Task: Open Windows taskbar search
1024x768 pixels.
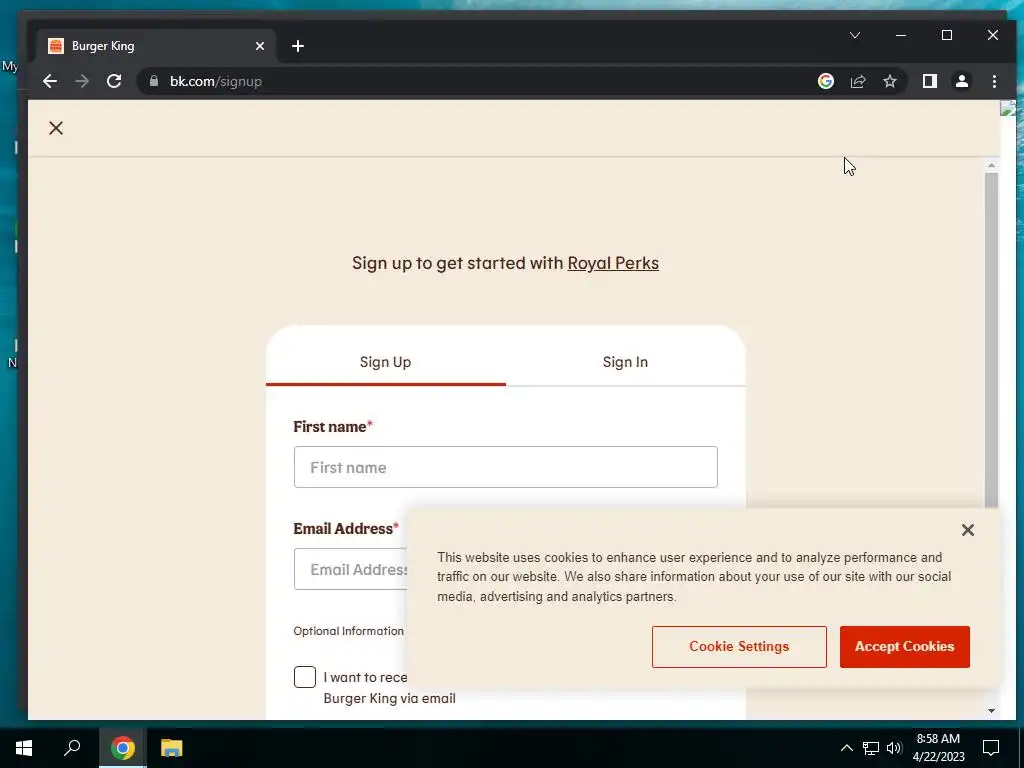Action: tap(72, 748)
